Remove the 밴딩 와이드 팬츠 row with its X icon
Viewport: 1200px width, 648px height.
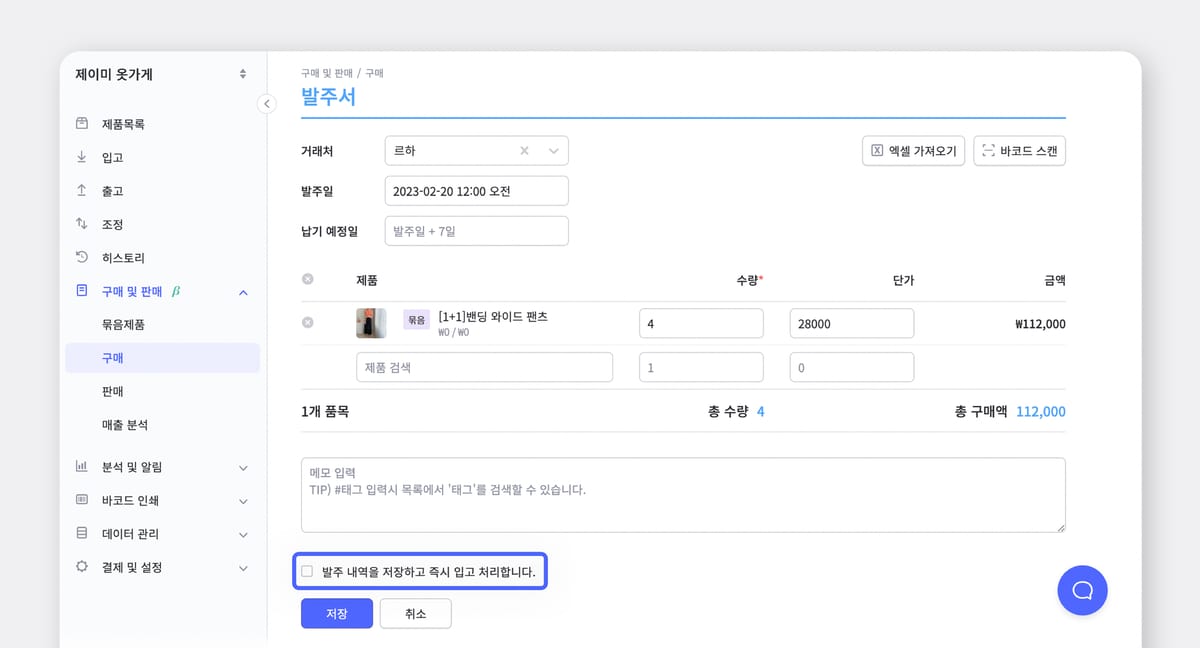point(308,322)
